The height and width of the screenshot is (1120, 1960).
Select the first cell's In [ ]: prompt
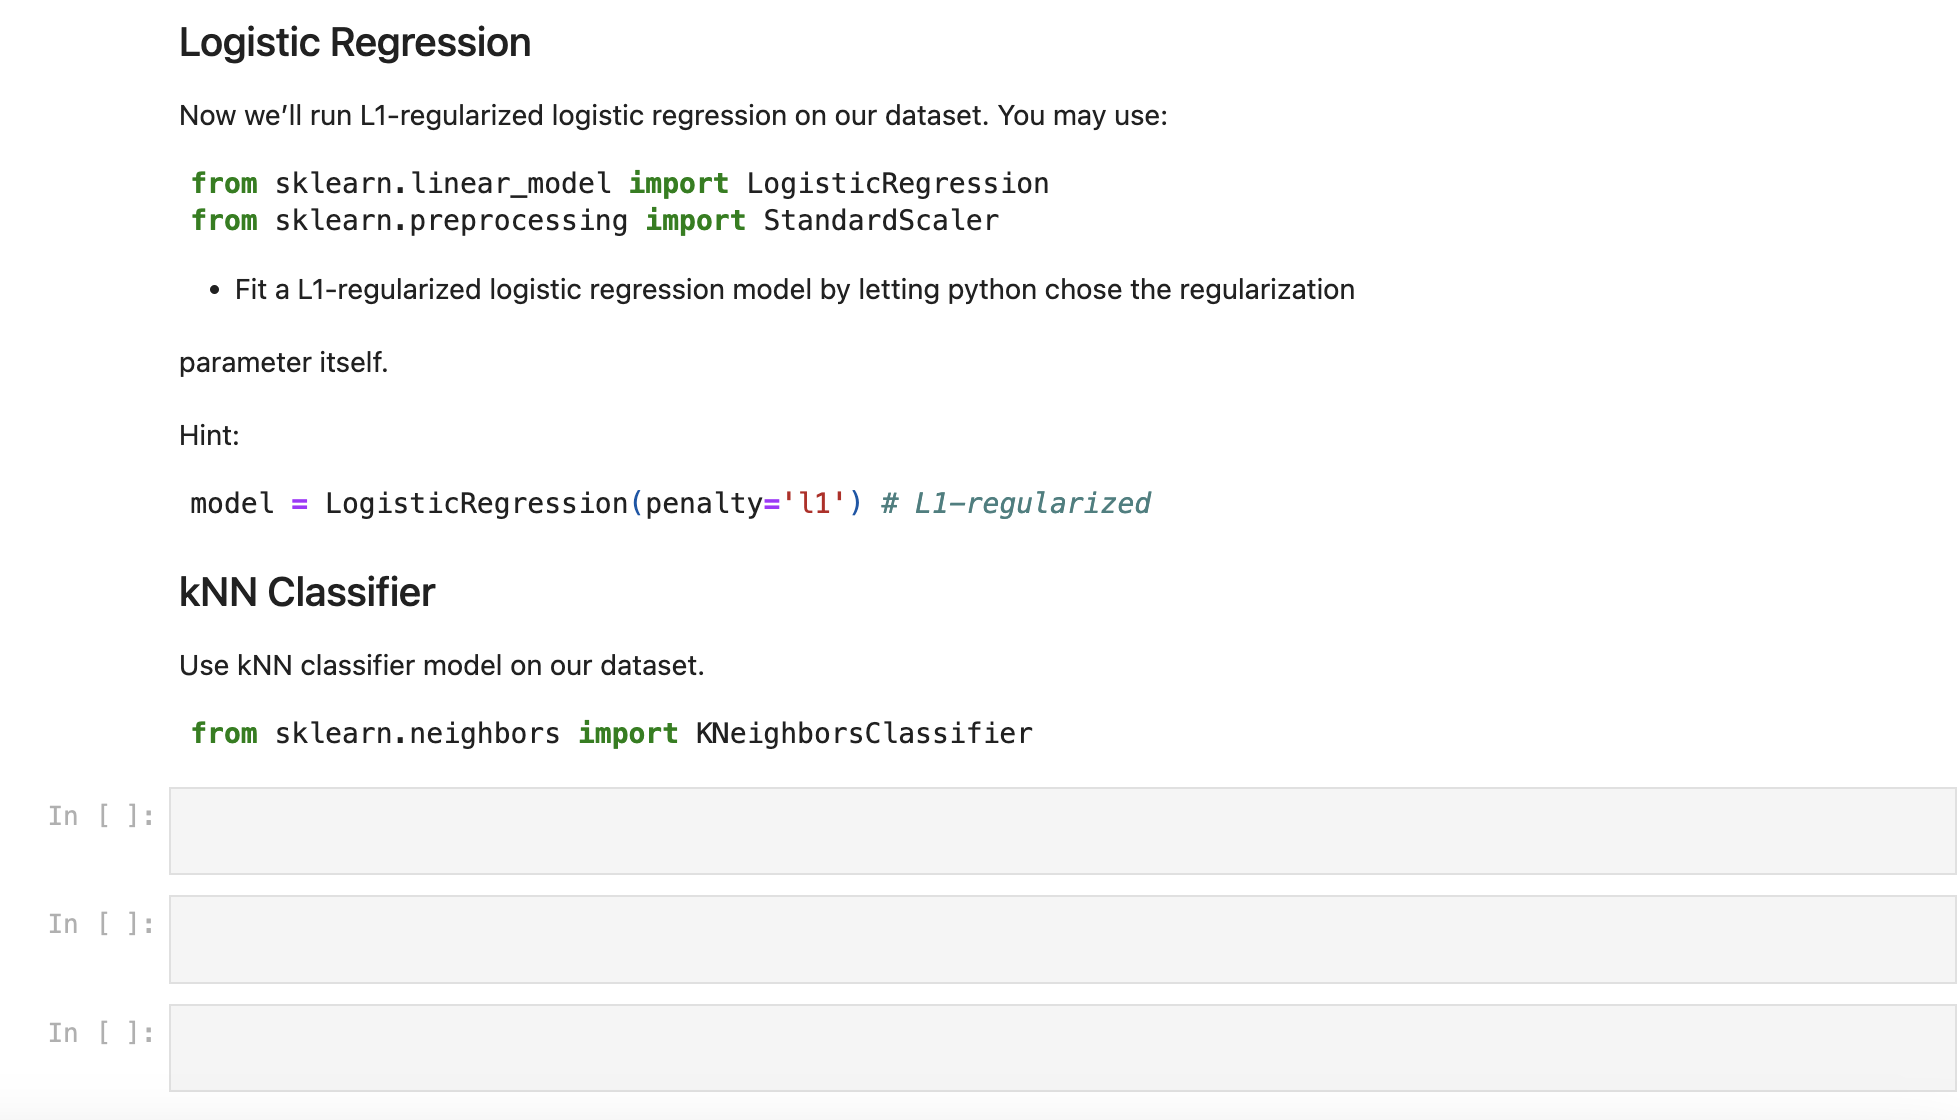coord(101,816)
